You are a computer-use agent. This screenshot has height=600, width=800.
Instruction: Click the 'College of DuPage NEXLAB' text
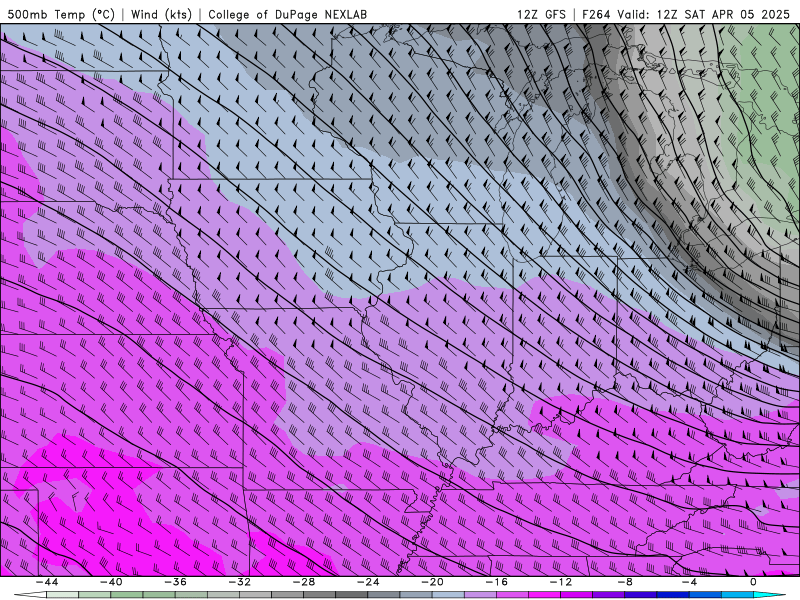pos(287,14)
